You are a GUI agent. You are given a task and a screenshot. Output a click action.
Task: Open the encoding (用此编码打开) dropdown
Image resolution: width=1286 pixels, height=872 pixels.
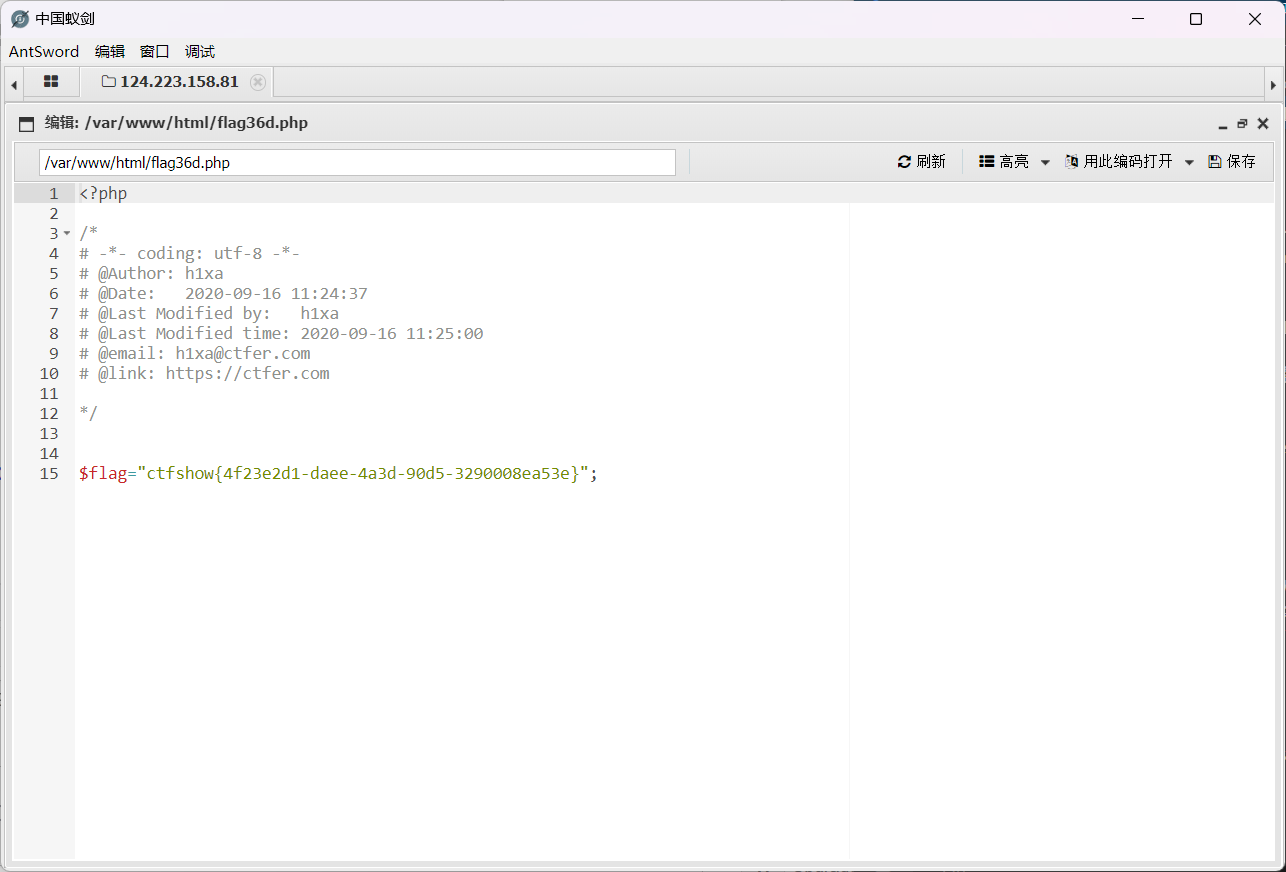coord(1189,162)
